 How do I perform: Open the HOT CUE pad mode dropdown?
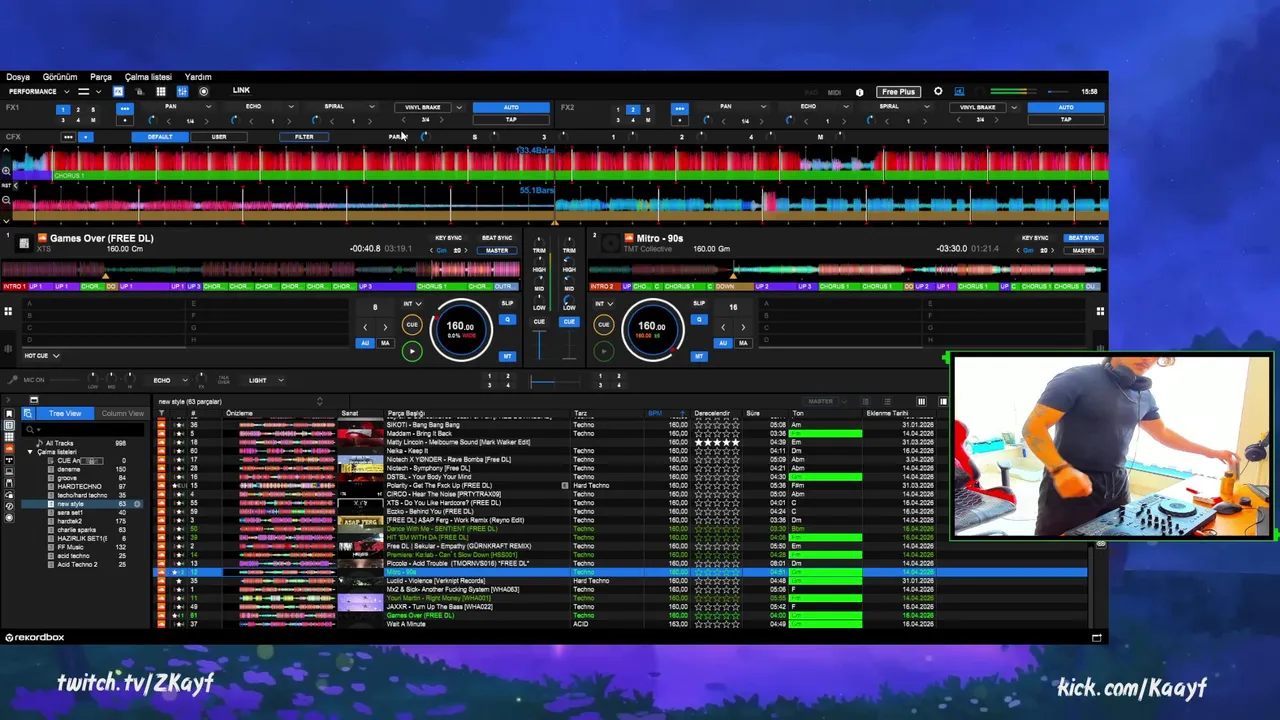click(x=41, y=356)
